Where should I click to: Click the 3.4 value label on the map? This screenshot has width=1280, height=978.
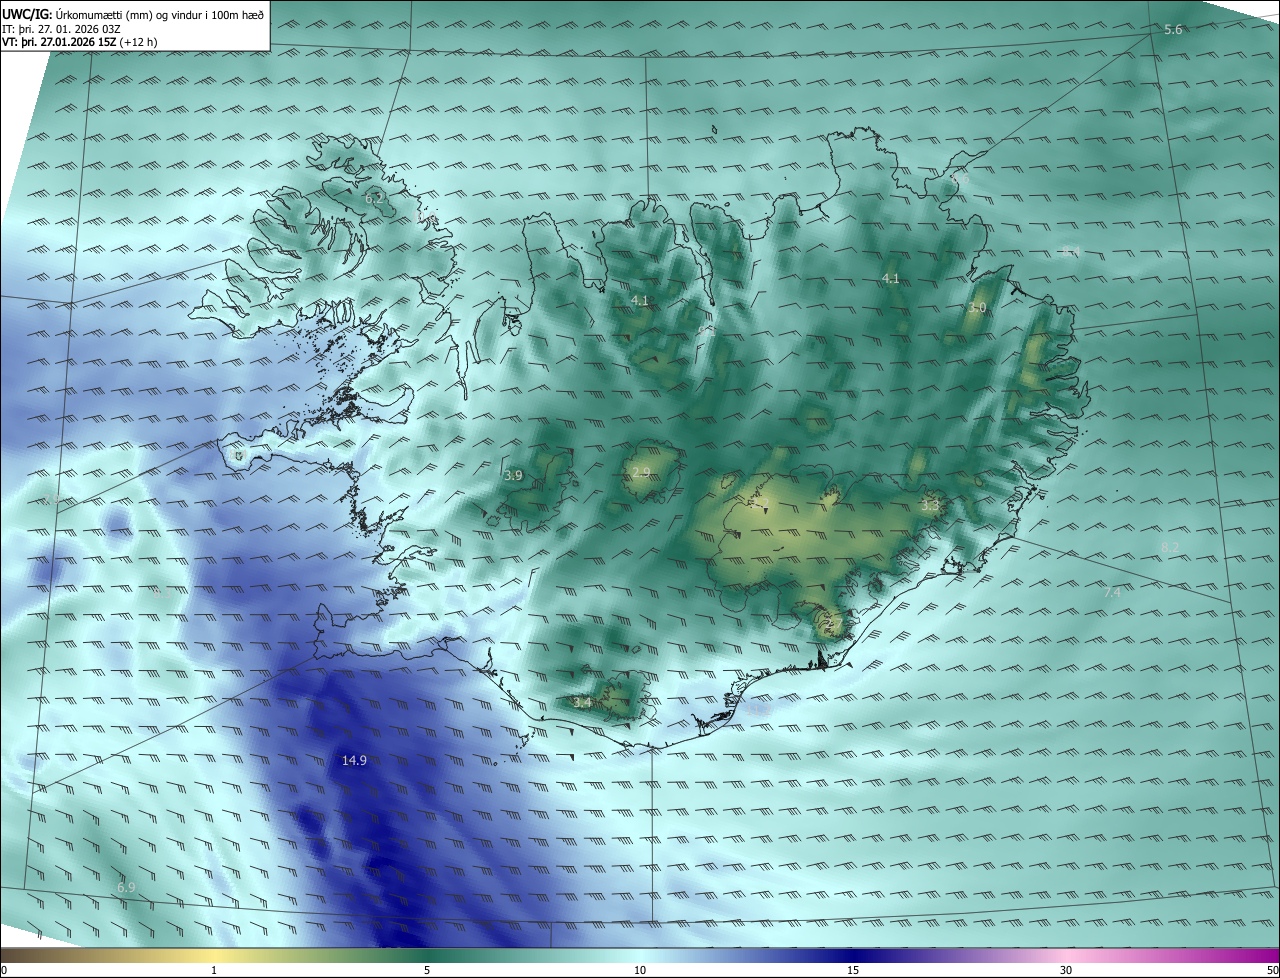[x=582, y=703]
